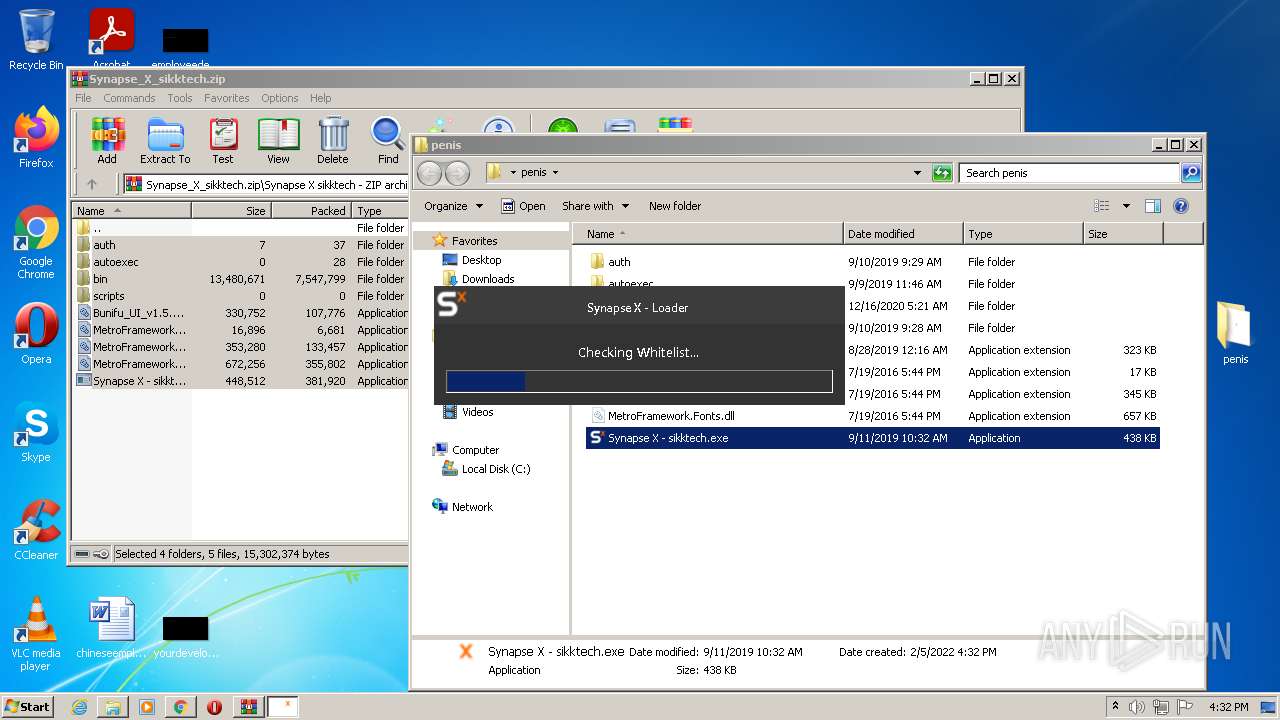Click WinRAR Find magnifier icon
Image resolution: width=1280 pixels, height=720 pixels.
[388, 139]
